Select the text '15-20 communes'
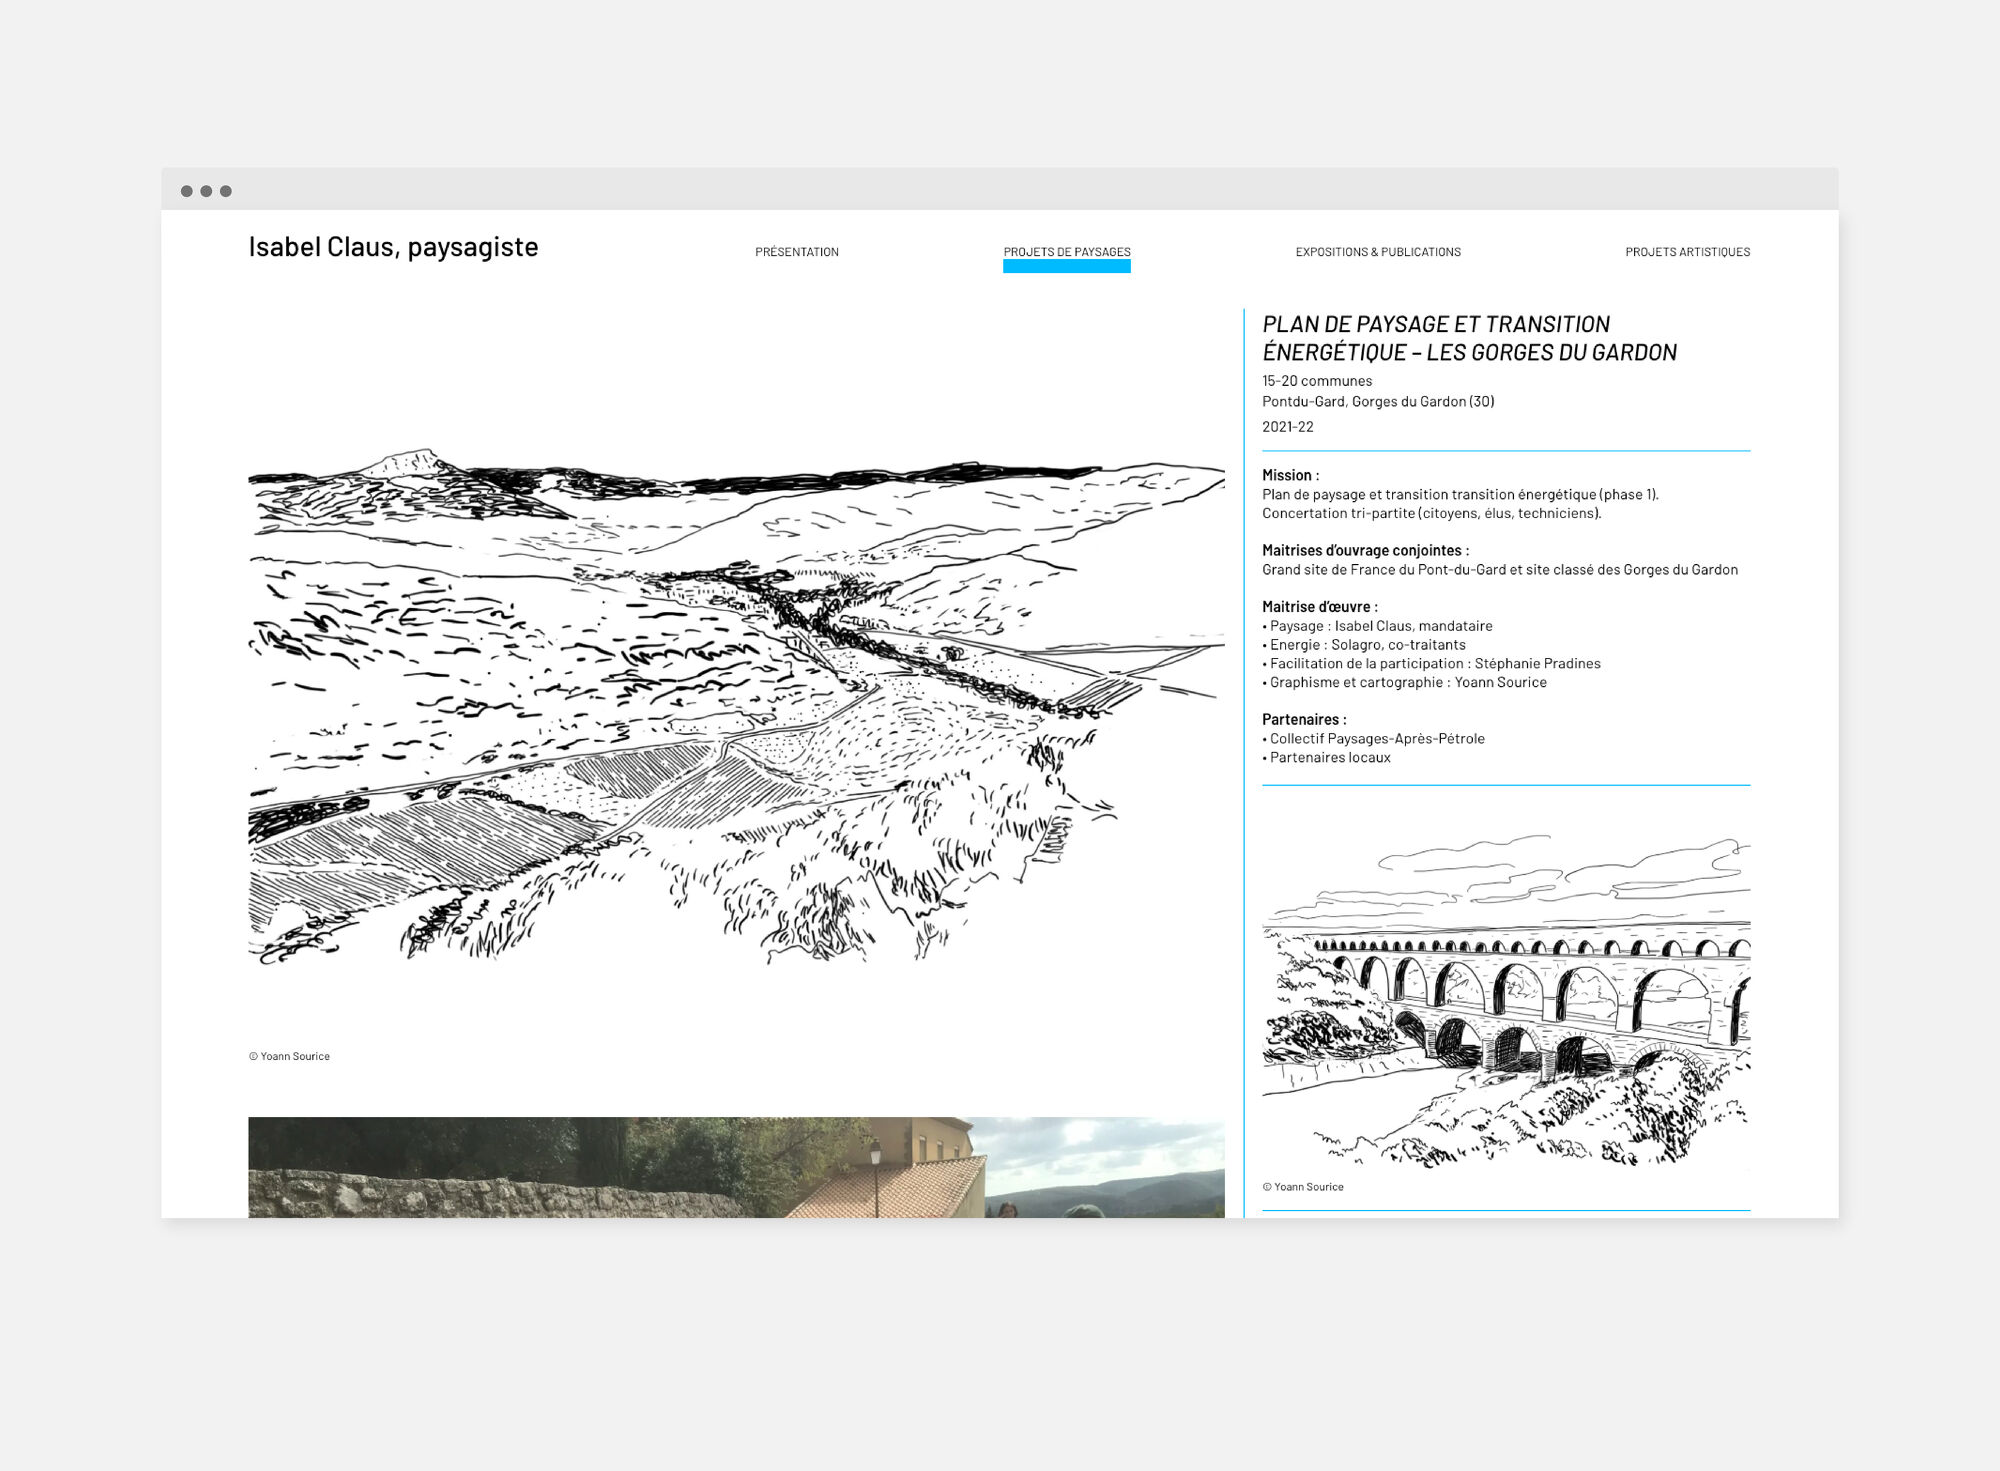This screenshot has height=1471, width=2000. click(x=1316, y=381)
